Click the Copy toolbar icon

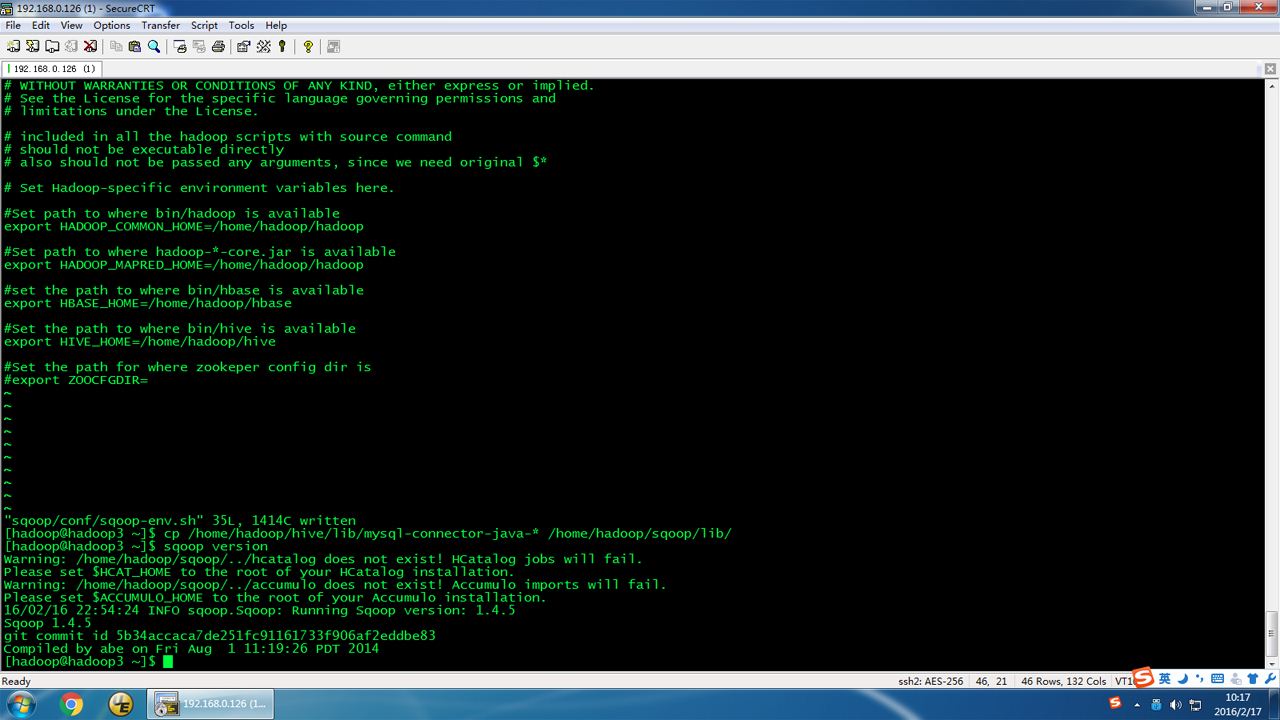pos(116,46)
